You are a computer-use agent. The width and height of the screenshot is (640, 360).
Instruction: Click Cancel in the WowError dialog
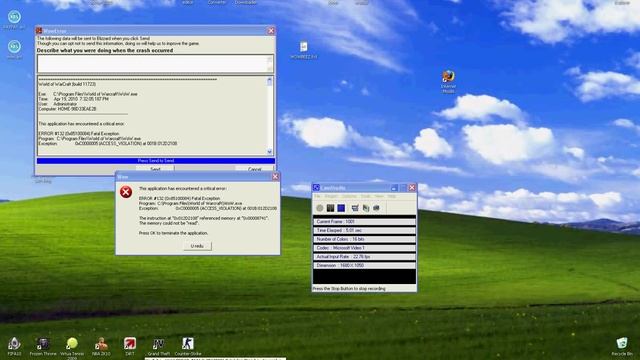255,169
